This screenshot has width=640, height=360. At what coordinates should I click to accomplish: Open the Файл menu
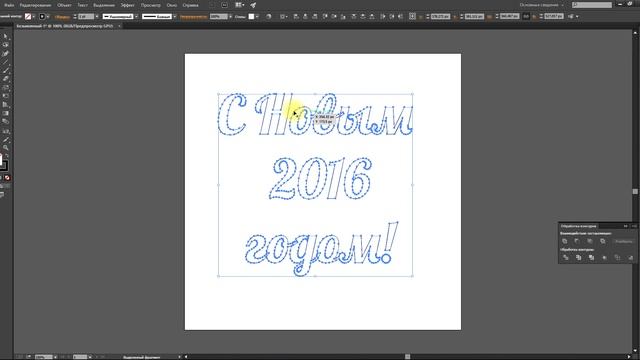click(9, 5)
